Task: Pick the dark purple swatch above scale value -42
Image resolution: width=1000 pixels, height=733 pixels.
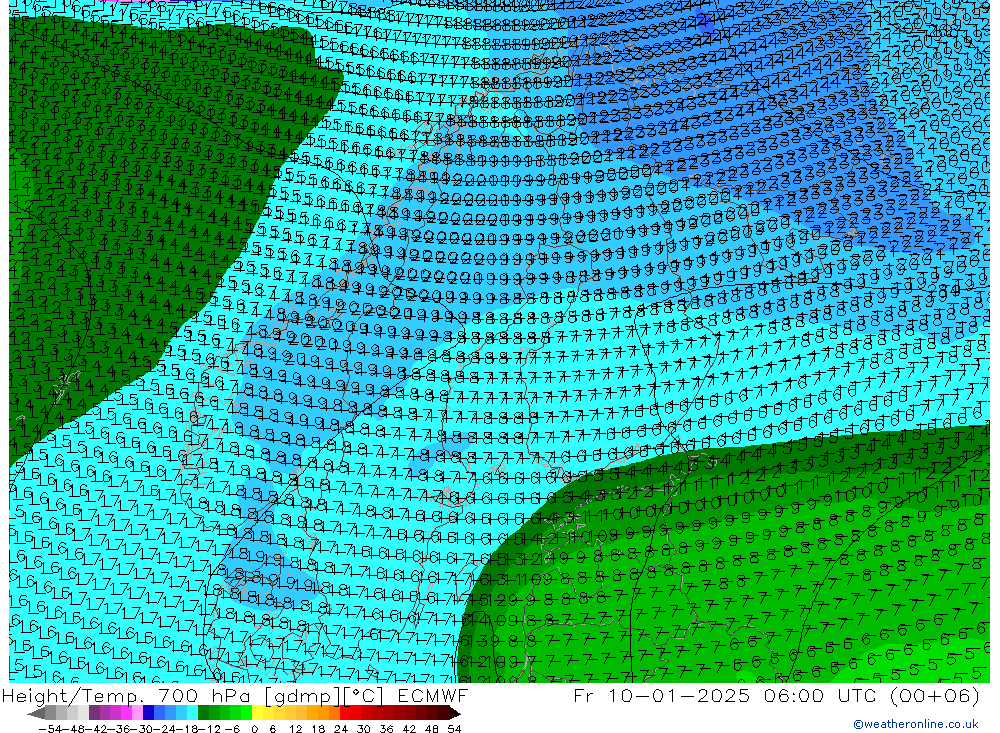Action: tap(94, 713)
